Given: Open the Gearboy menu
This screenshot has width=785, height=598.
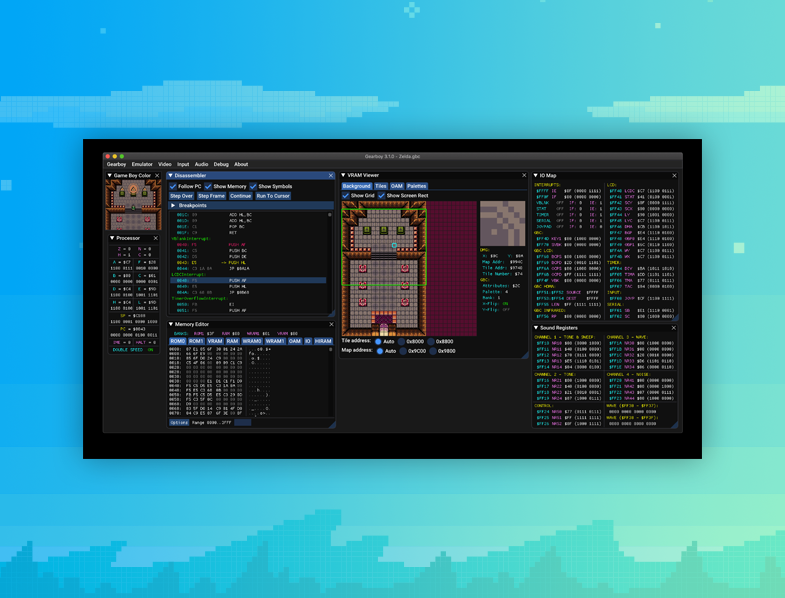Looking at the screenshot, I should (116, 164).
